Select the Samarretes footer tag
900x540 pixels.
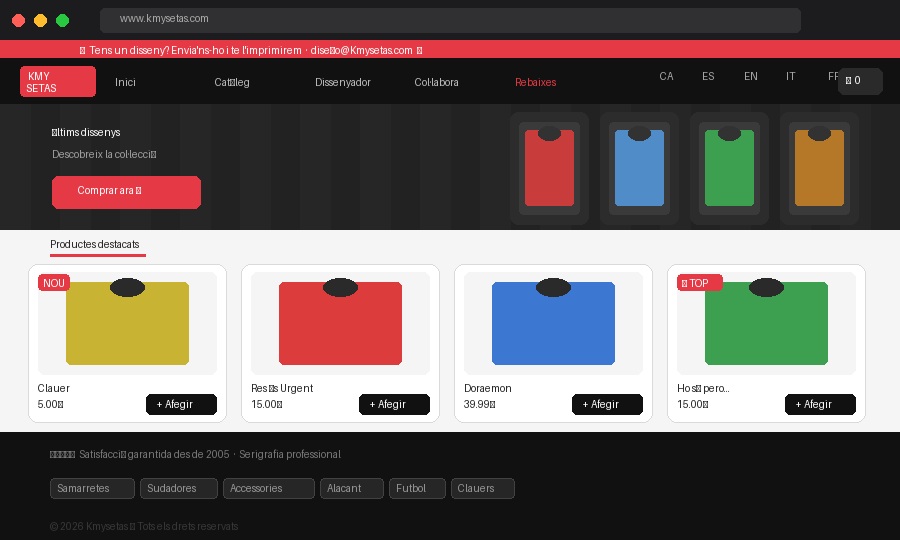click(x=92, y=488)
